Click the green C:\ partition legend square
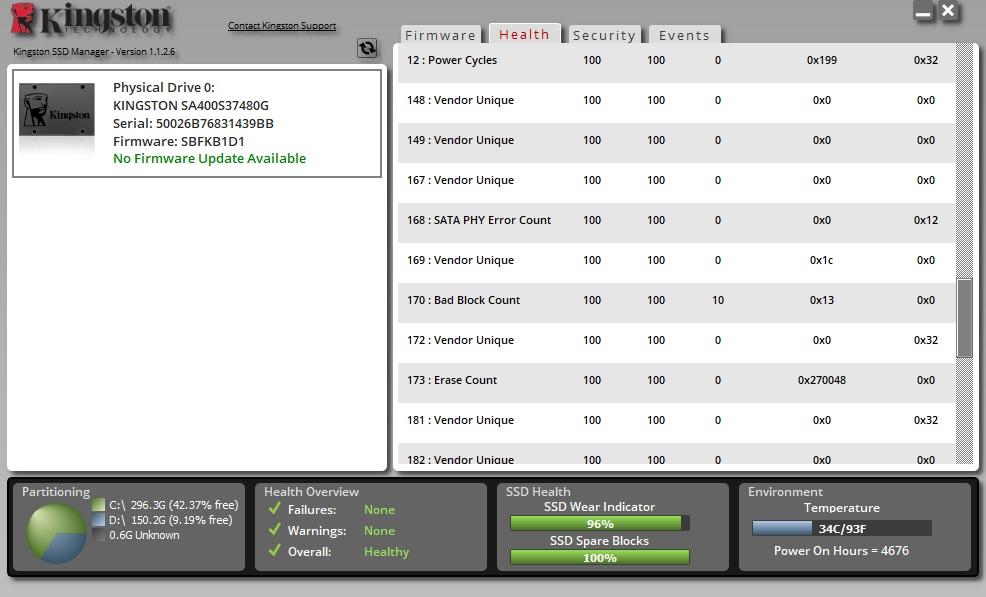Screen dimensions: 986x597 (99, 505)
